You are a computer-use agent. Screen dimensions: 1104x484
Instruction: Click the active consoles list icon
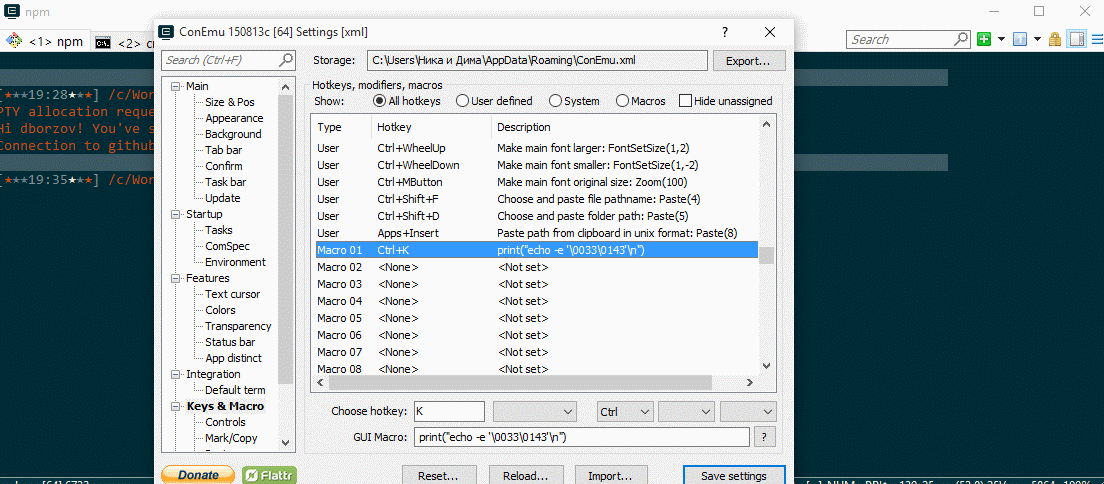(1020, 39)
